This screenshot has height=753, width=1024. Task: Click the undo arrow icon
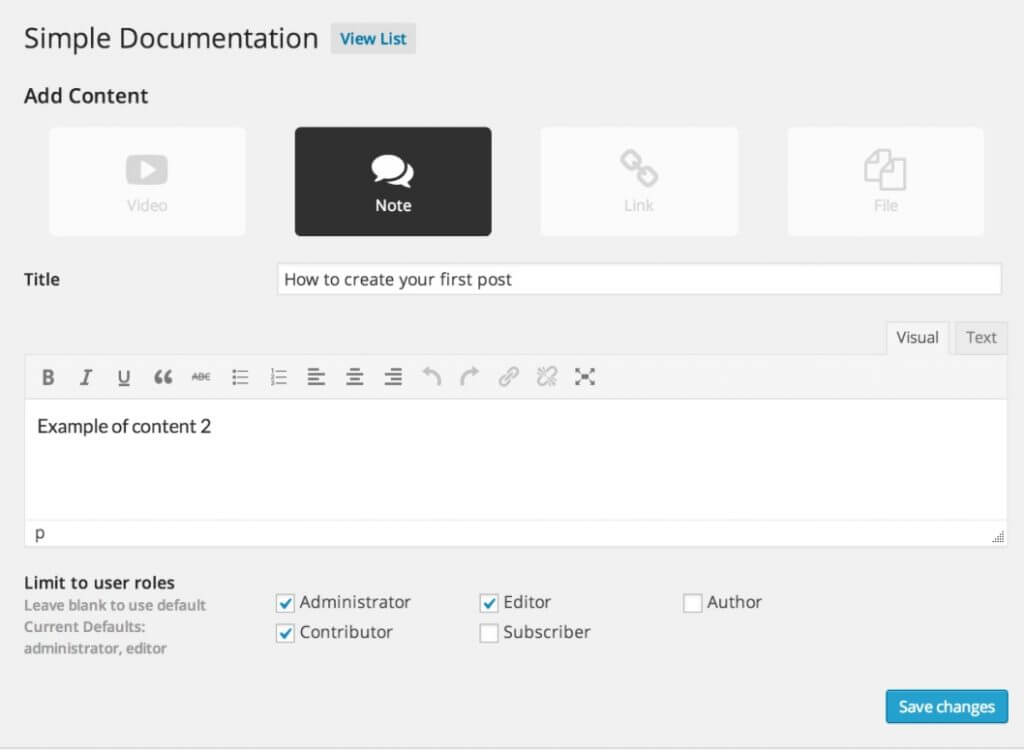(432, 377)
